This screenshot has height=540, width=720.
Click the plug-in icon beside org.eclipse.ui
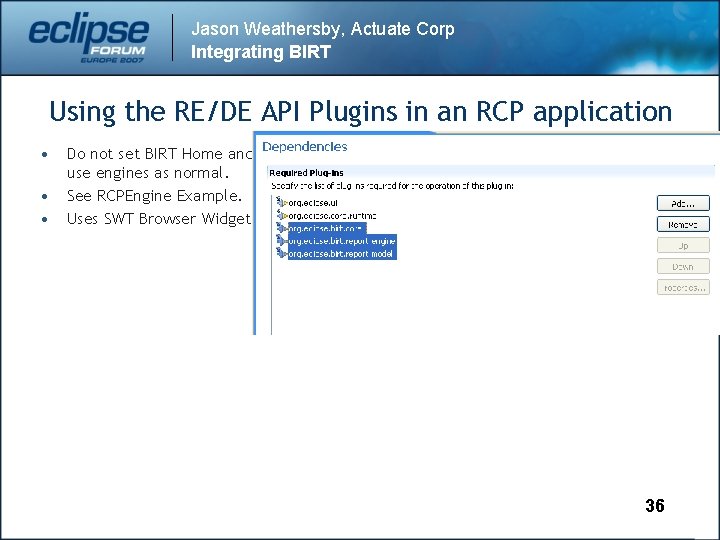[281, 202]
